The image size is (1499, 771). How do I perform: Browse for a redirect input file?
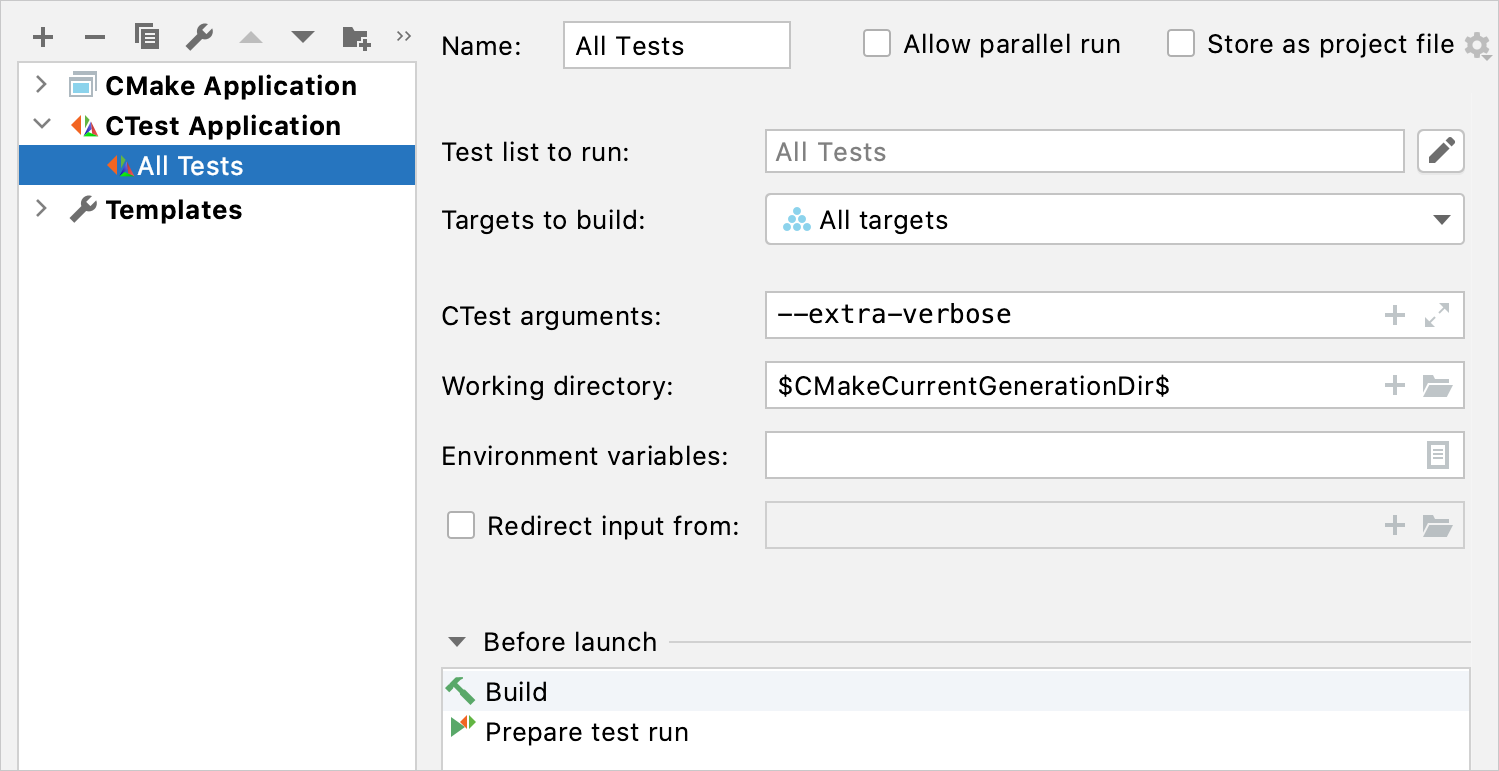1438,525
